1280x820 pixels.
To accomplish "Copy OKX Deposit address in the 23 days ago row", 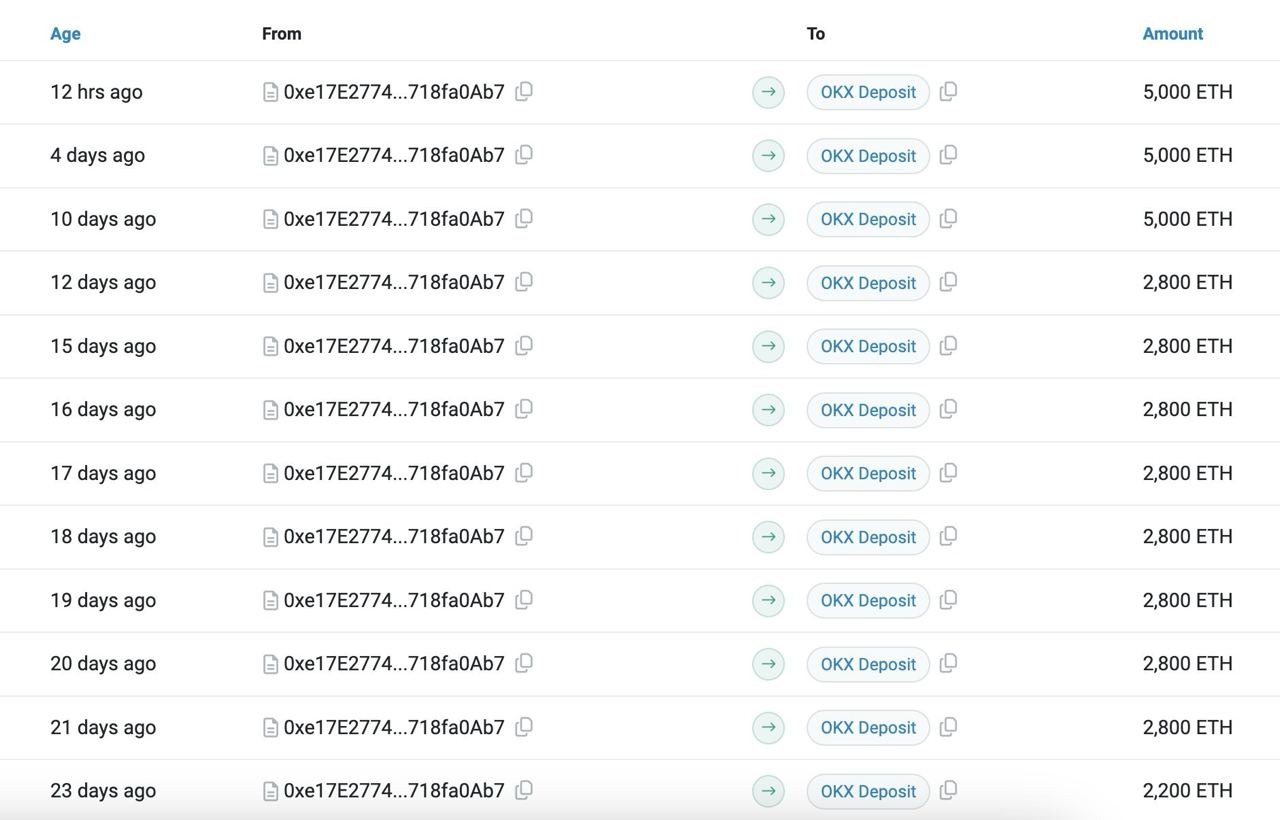I will 948,790.
